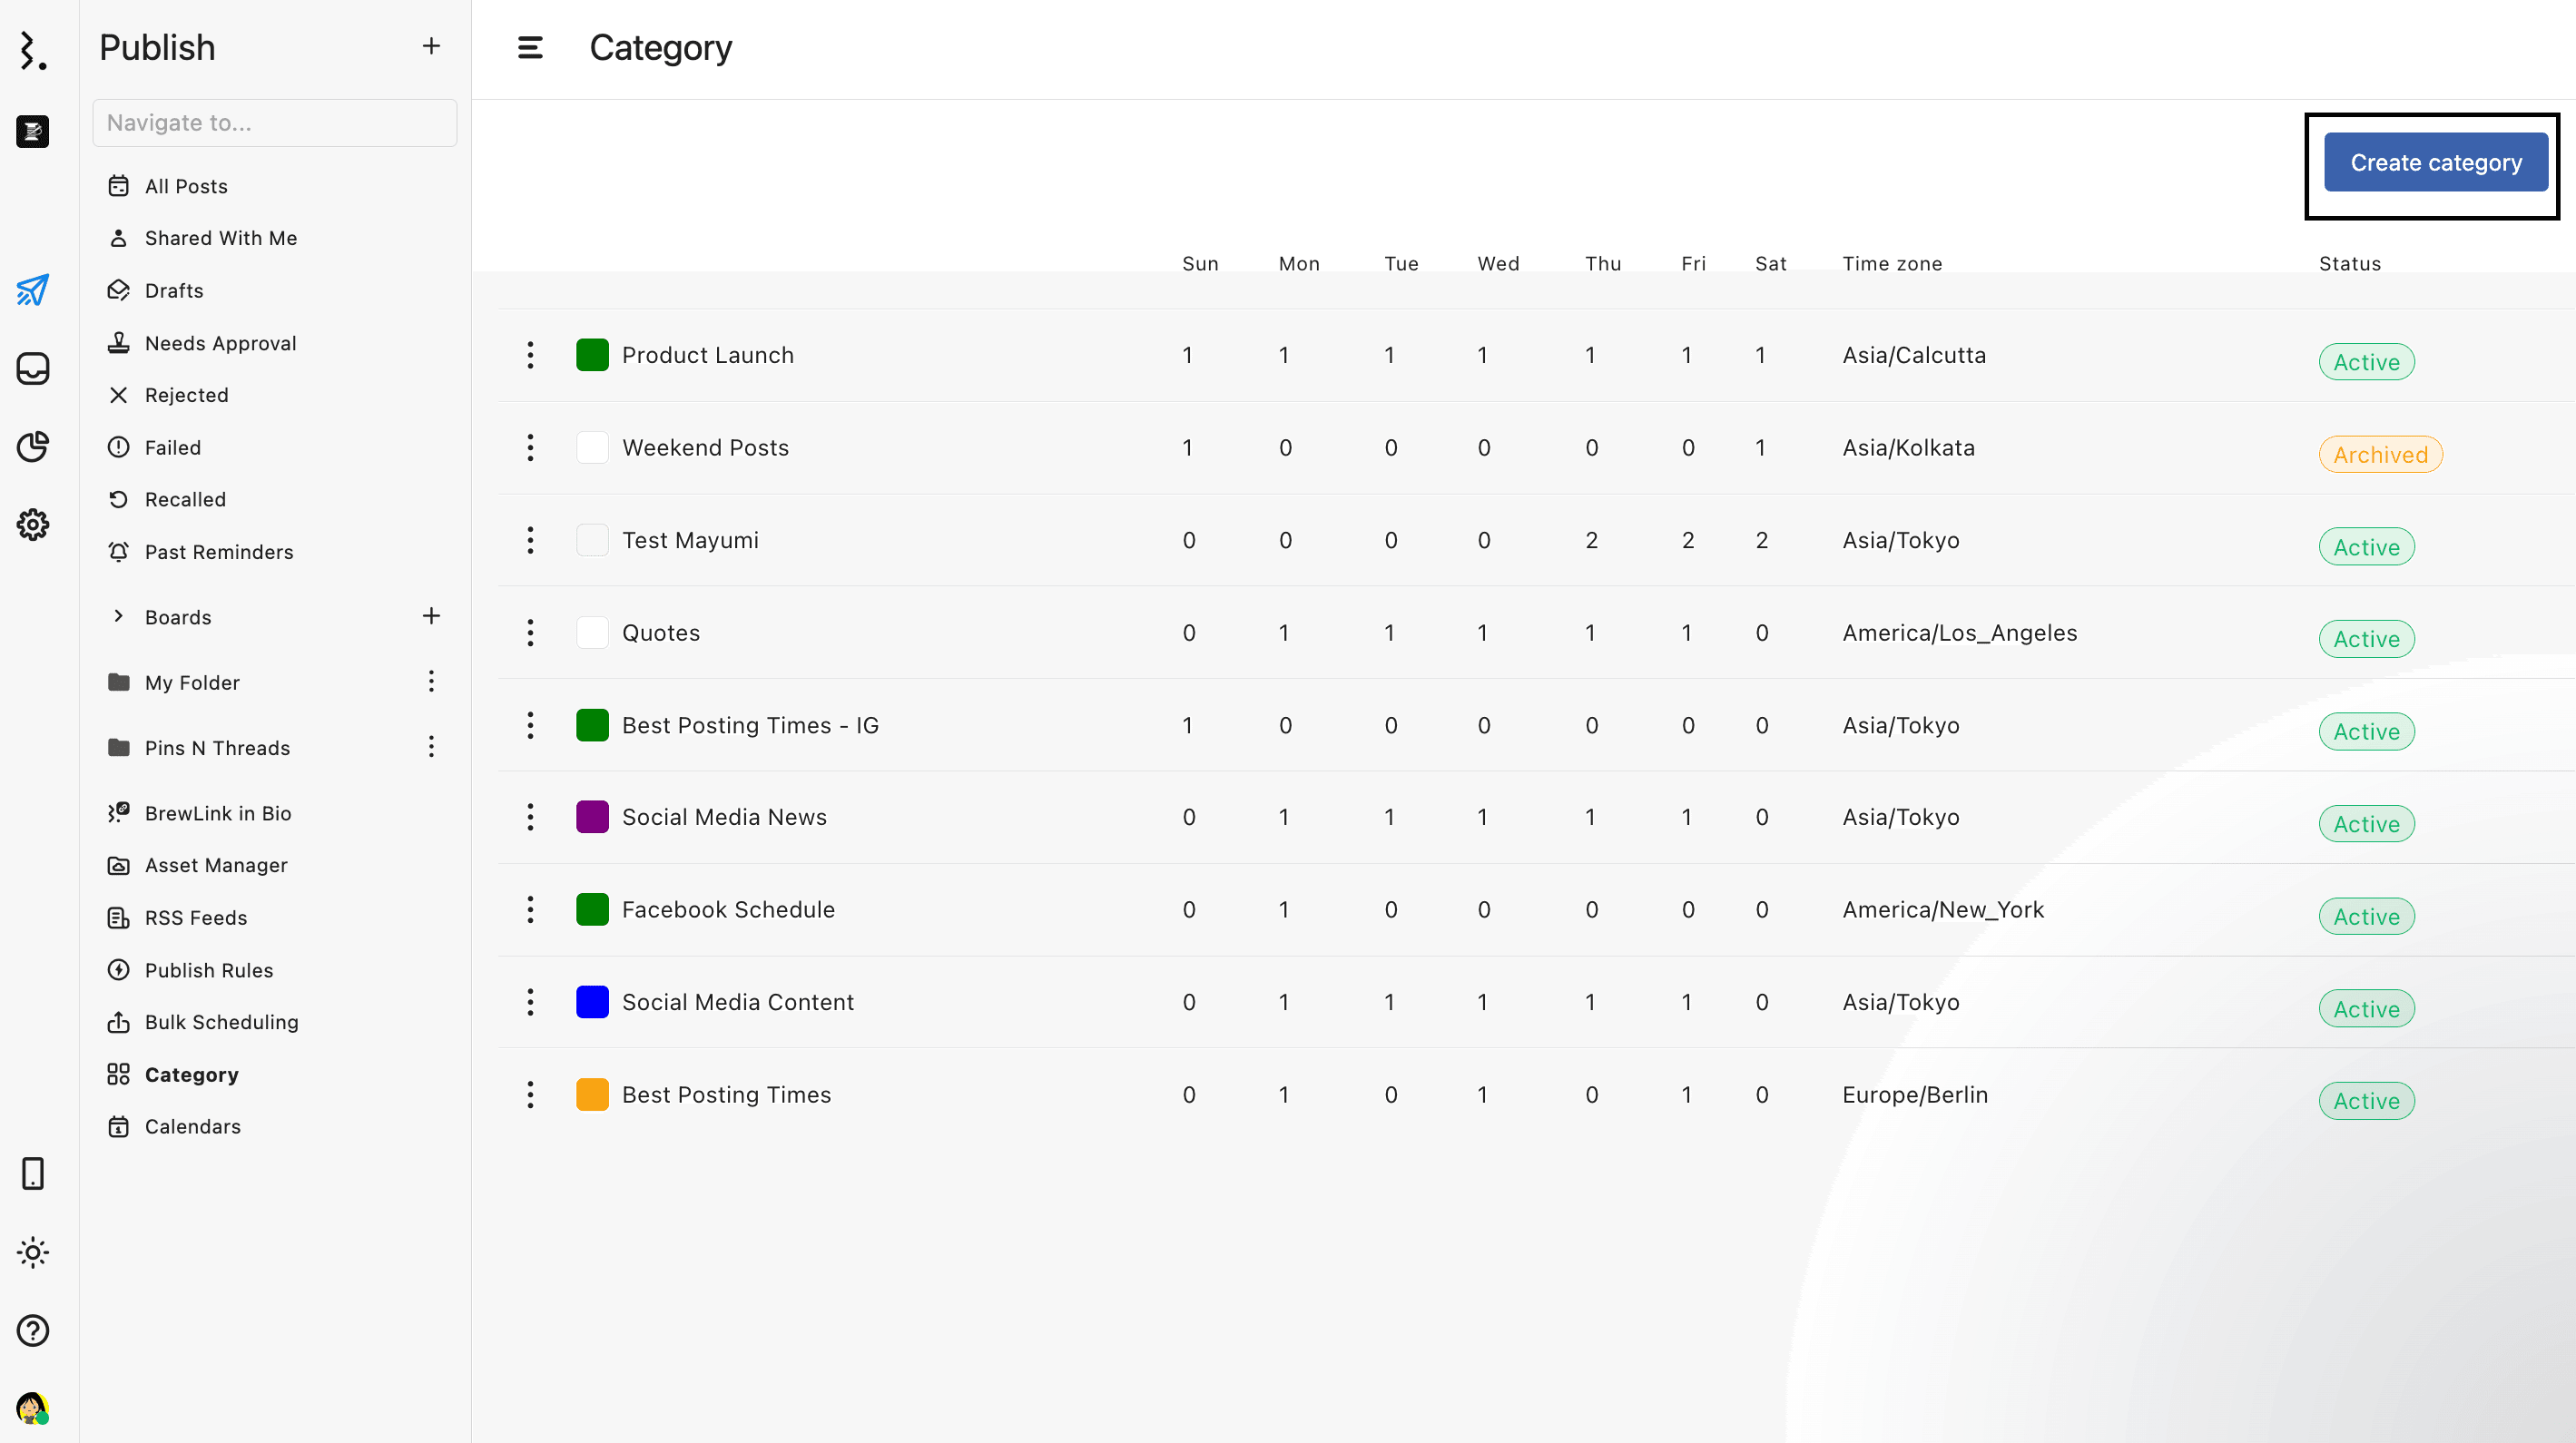This screenshot has height=1443, width=2576.
Task: Open three-dot menu for Product Launch row
Action: point(530,355)
